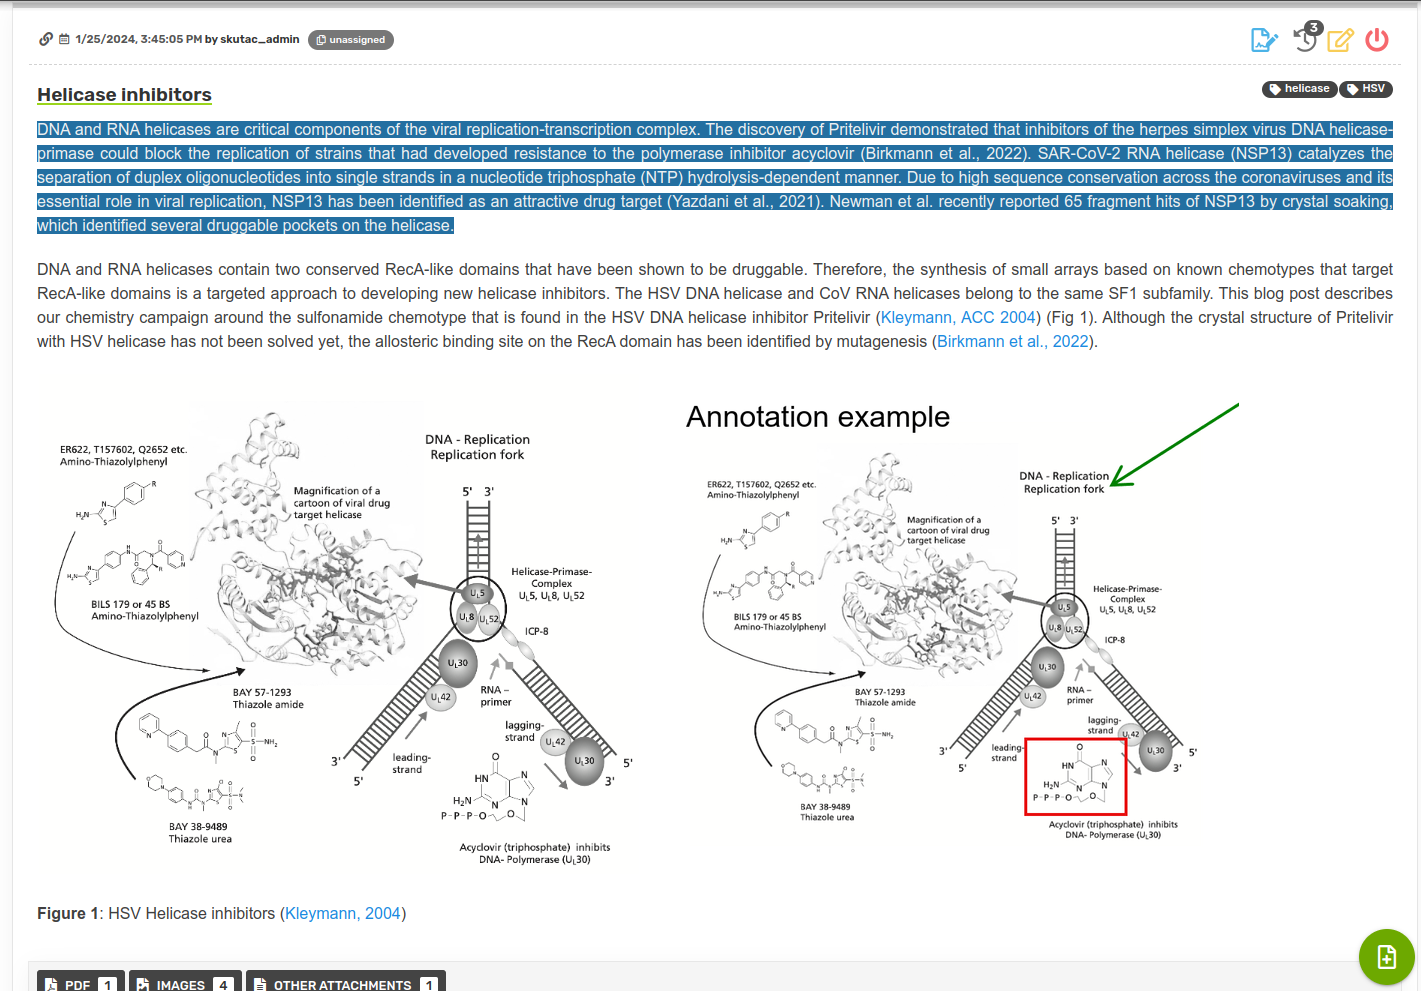Click the unassigned status badge
The width and height of the screenshot is (1421, 991).
350,40
